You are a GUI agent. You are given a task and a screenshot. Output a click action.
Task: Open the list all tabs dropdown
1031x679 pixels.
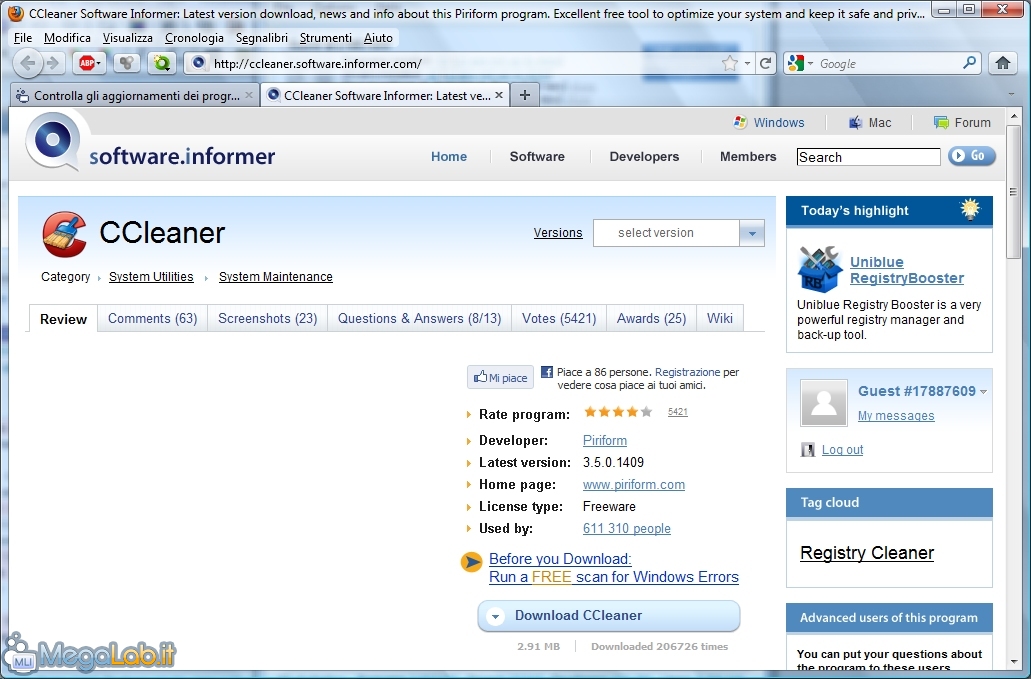(x=1011, y=95)
